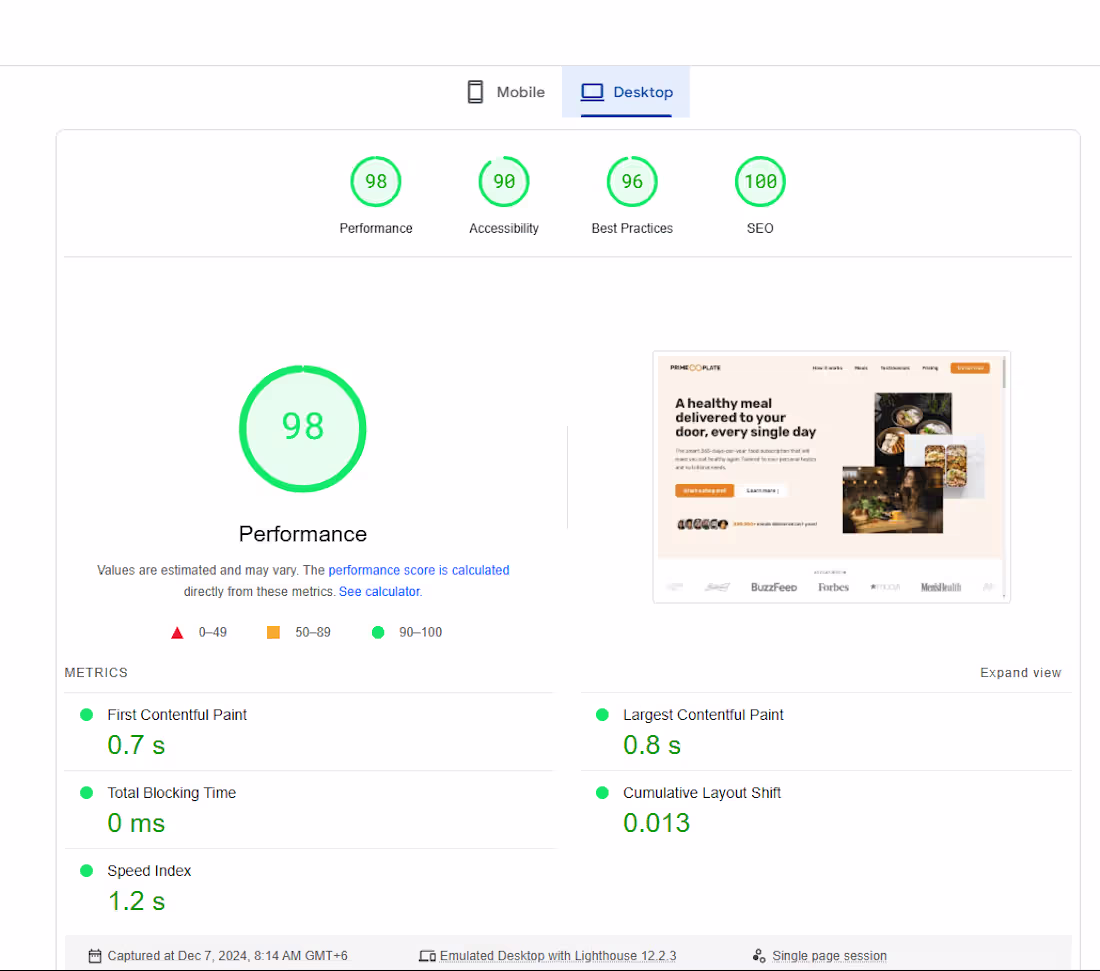Select the Total Blocking Time label
Viewport: 1100px width, 971px height.
(x=171, y=793)
